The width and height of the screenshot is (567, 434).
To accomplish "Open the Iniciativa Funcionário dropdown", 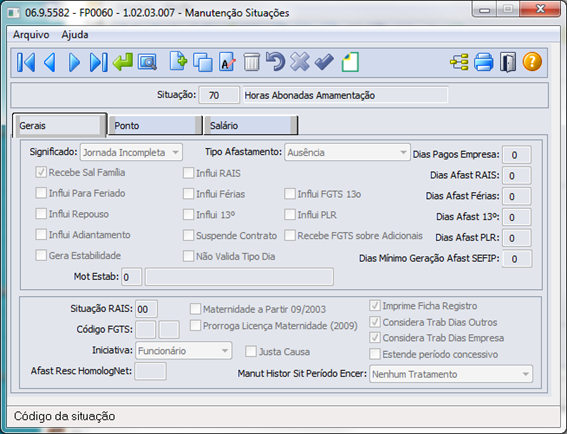I will click(183, 350).
